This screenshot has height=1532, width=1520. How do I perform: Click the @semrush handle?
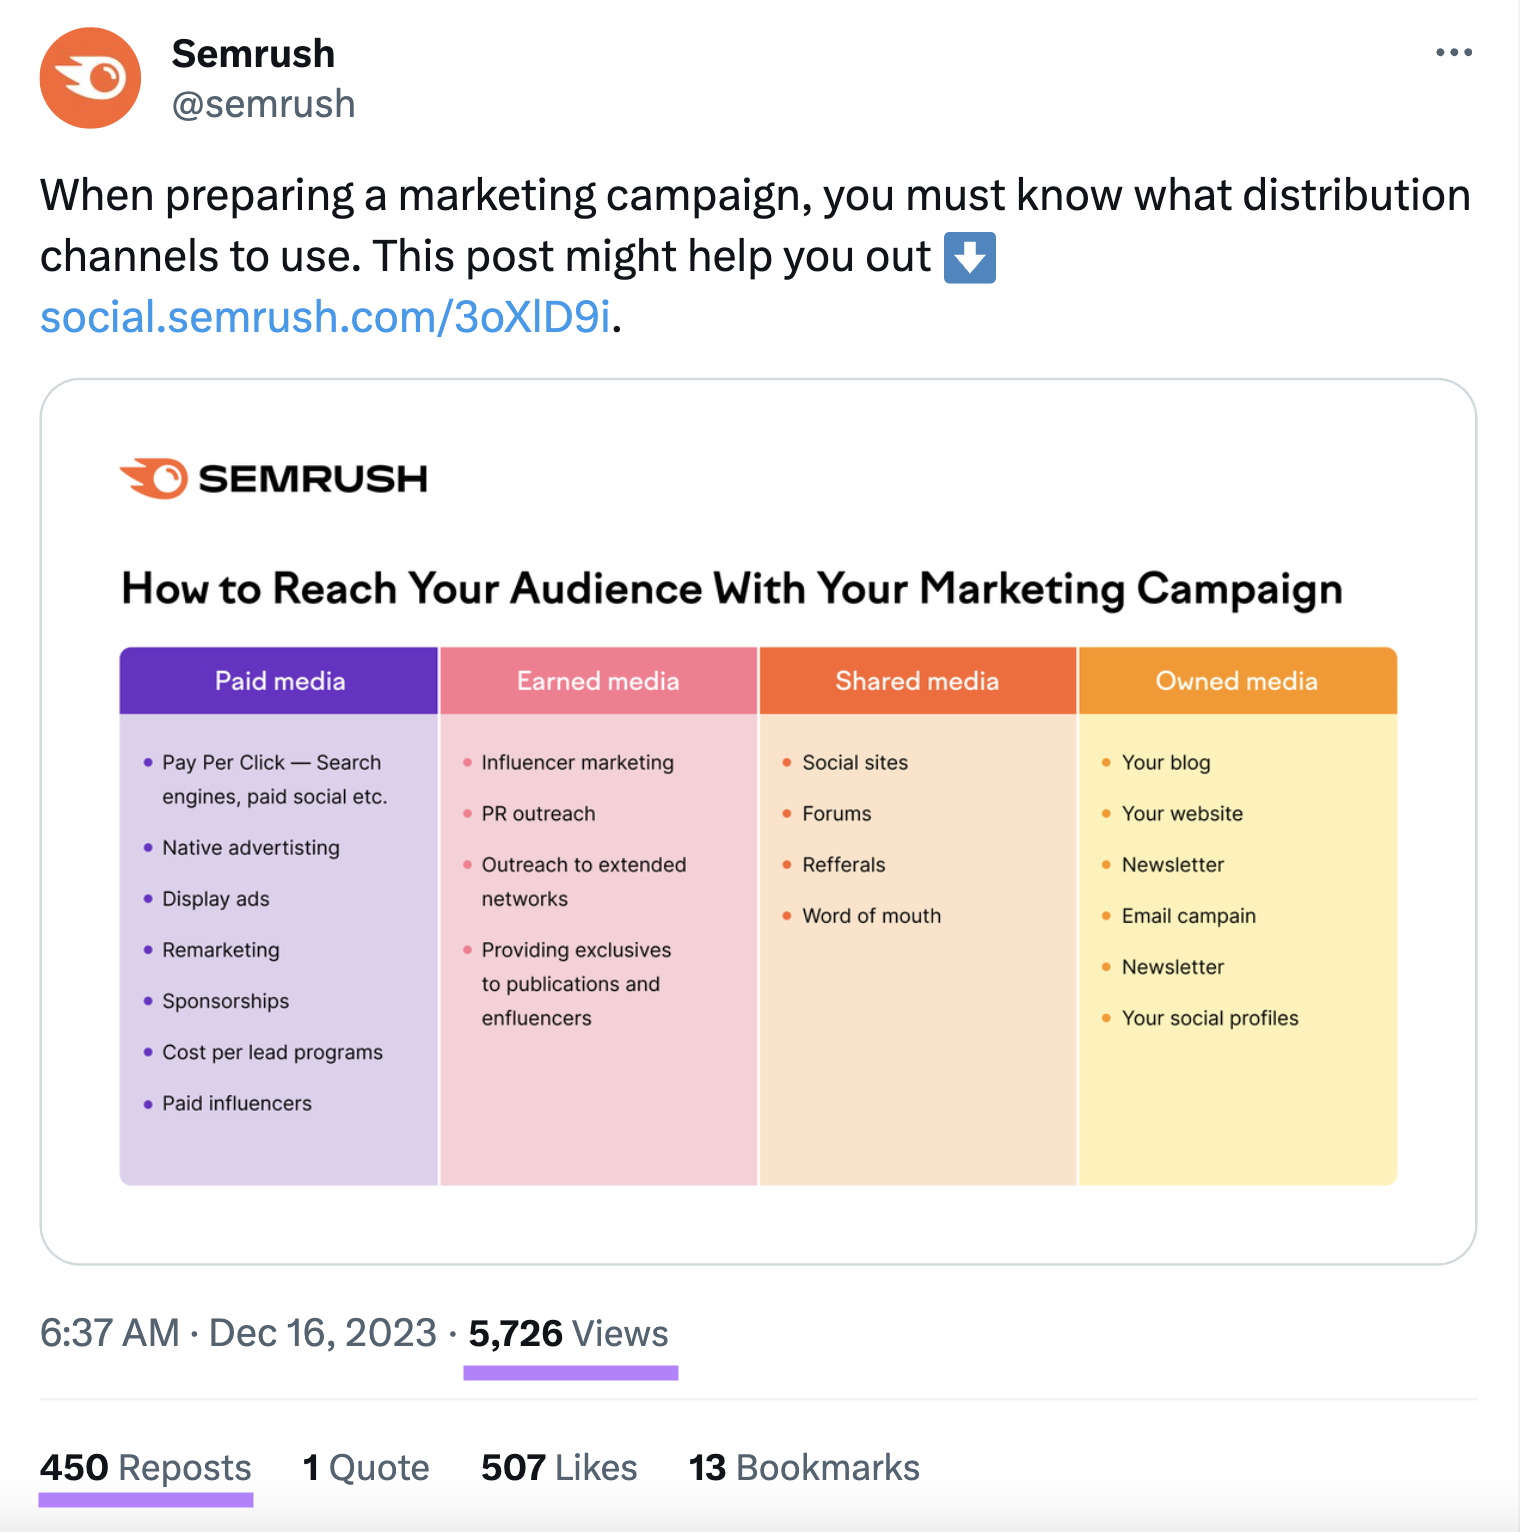(x=263, y=103)
